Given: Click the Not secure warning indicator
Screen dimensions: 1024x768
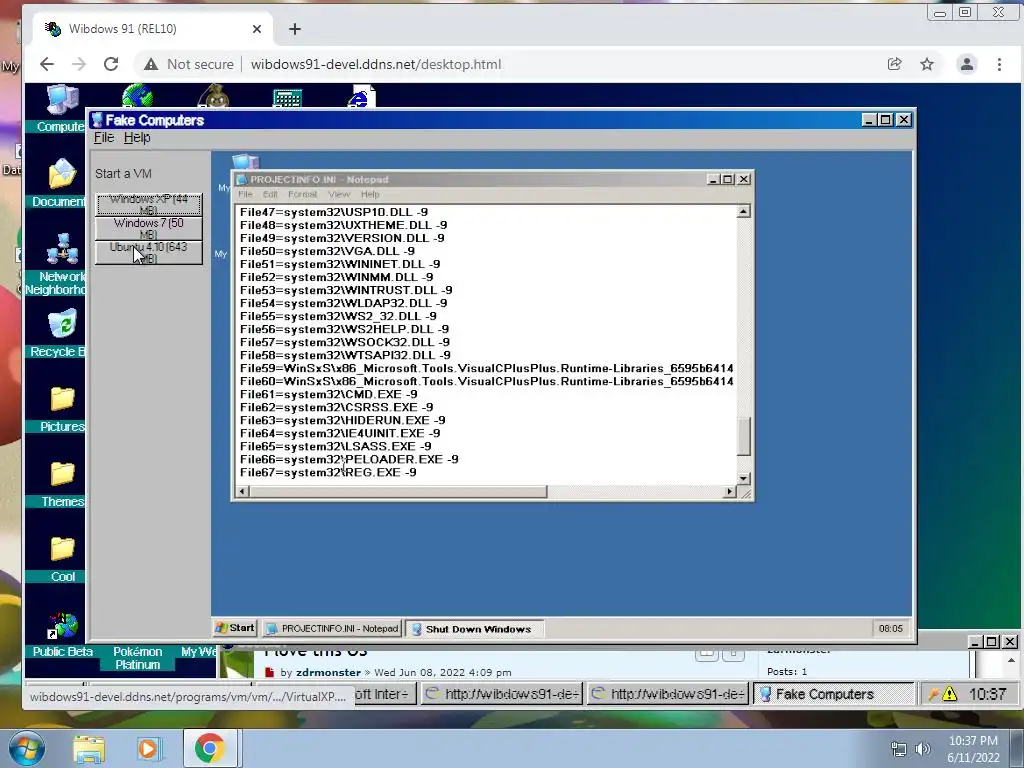Looking at the screenshot, I should coord(189,64).
